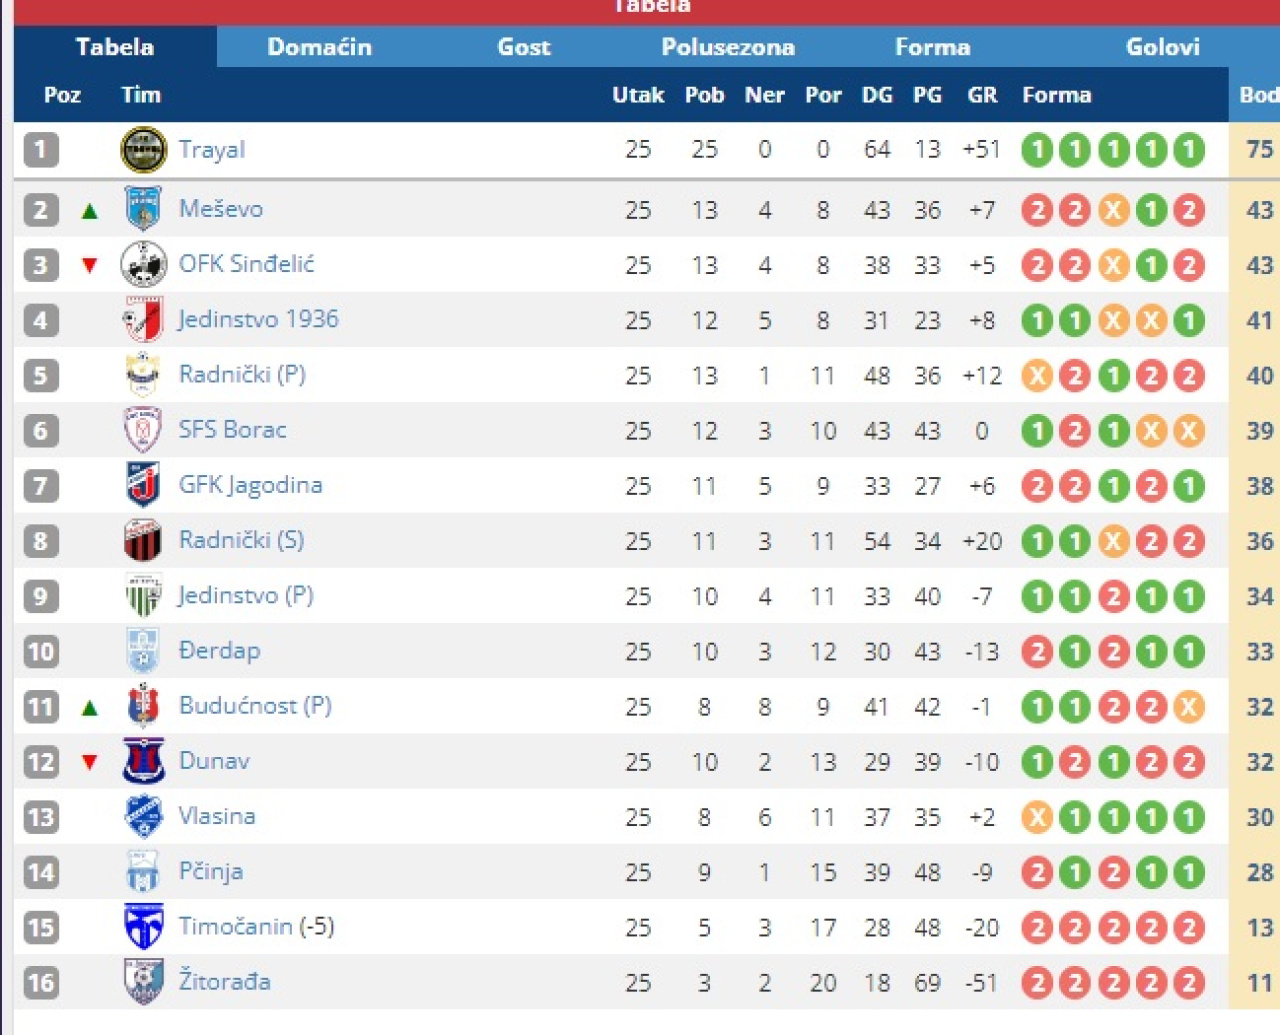Click the Dunav club badge icon
The height and width of the screenshot is (1035, 1280).
pos(143,761)
